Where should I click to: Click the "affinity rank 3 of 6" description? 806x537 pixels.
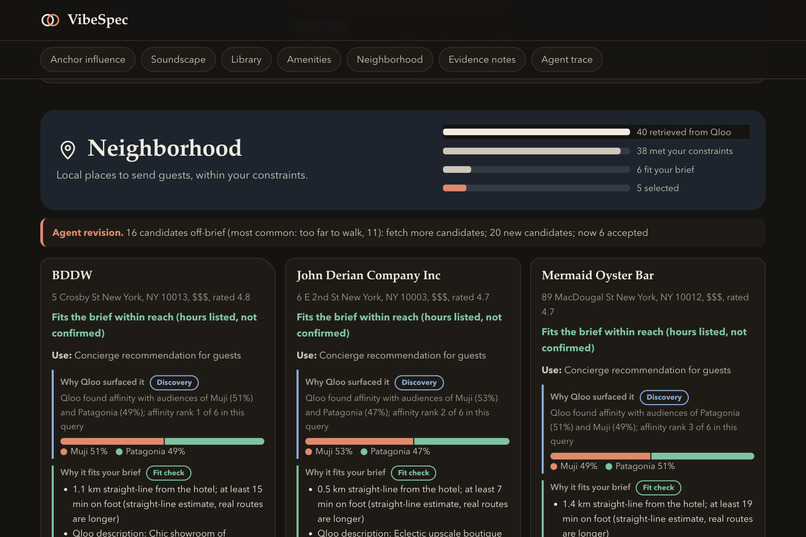(x=645, y=427)
